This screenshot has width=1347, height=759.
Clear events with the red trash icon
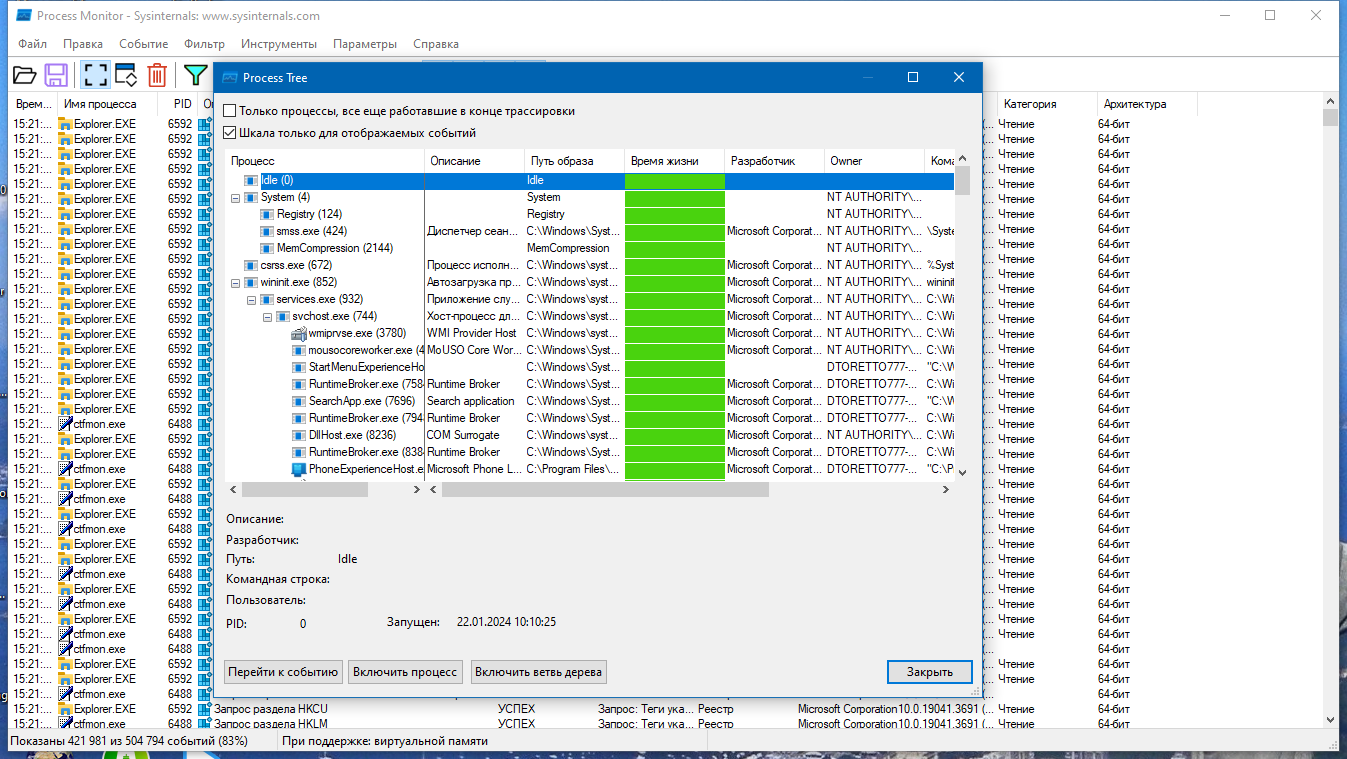pyautogui.click(x=157, y=75)
